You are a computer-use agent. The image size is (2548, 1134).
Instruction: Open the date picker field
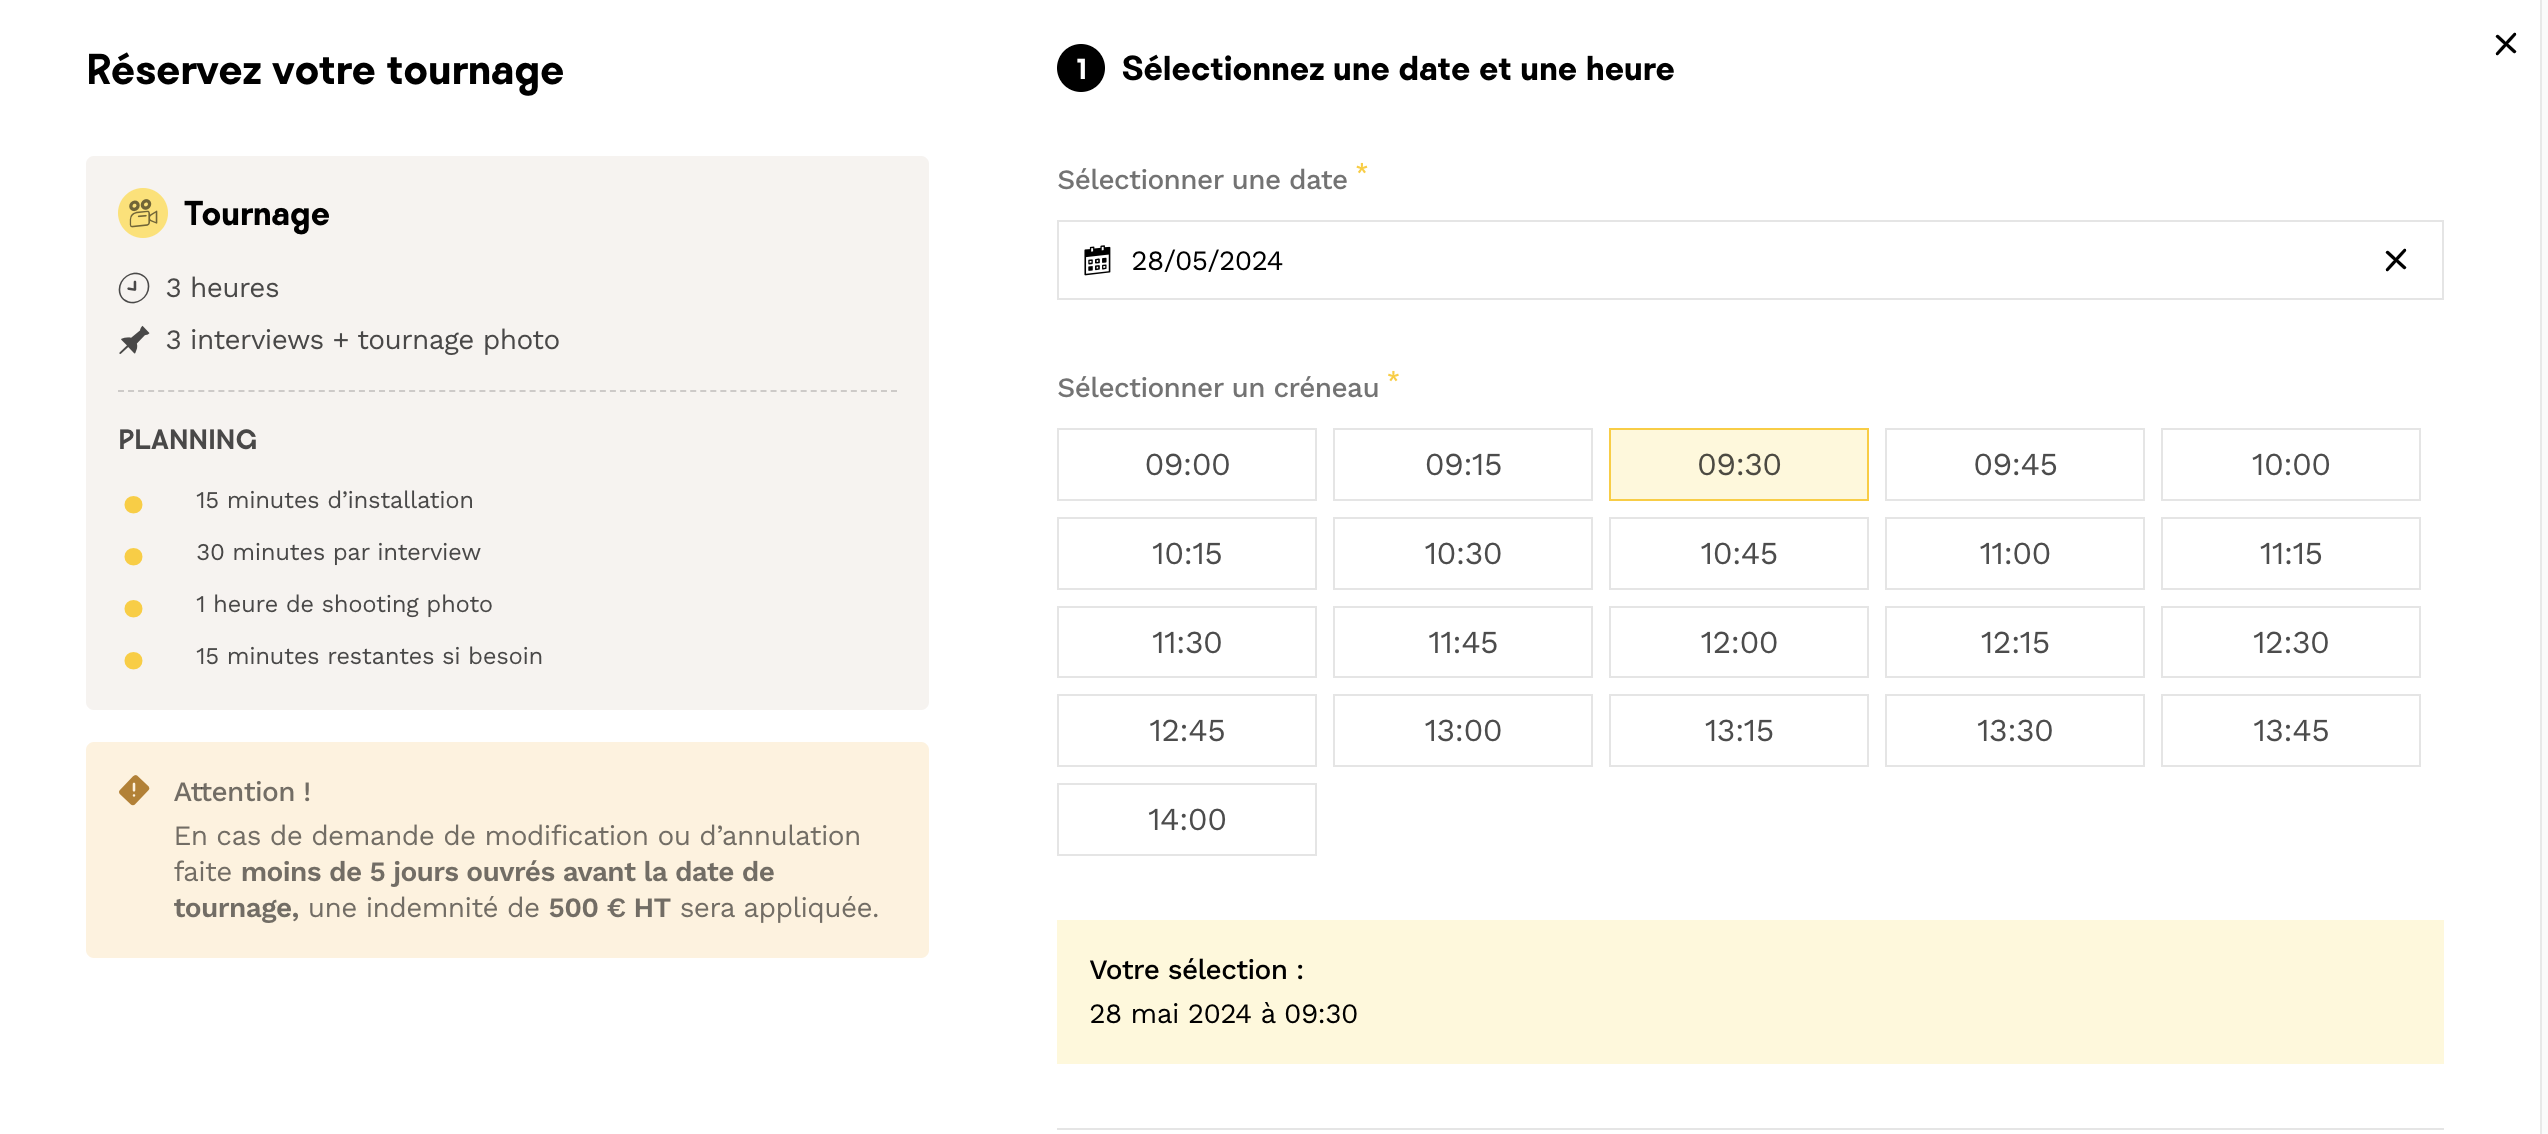[1700, 261]
